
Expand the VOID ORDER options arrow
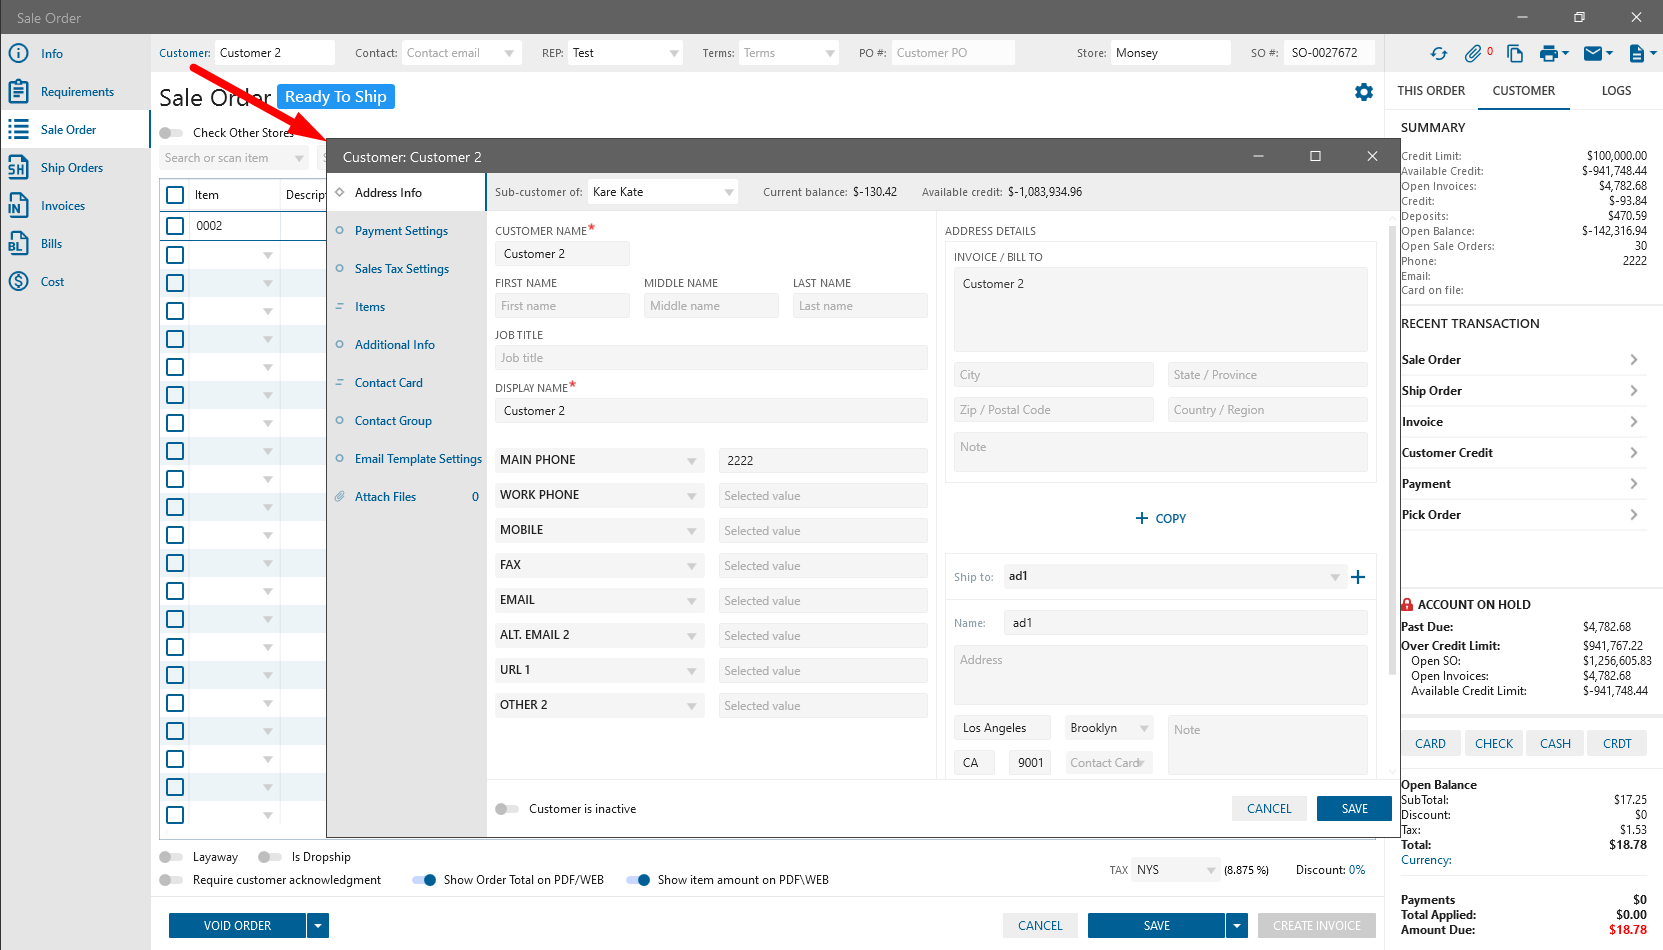318,926
